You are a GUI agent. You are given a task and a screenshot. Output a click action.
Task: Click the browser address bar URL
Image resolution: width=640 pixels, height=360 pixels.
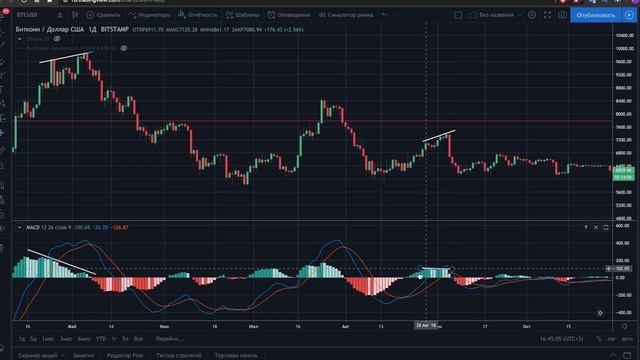[118, 1]
